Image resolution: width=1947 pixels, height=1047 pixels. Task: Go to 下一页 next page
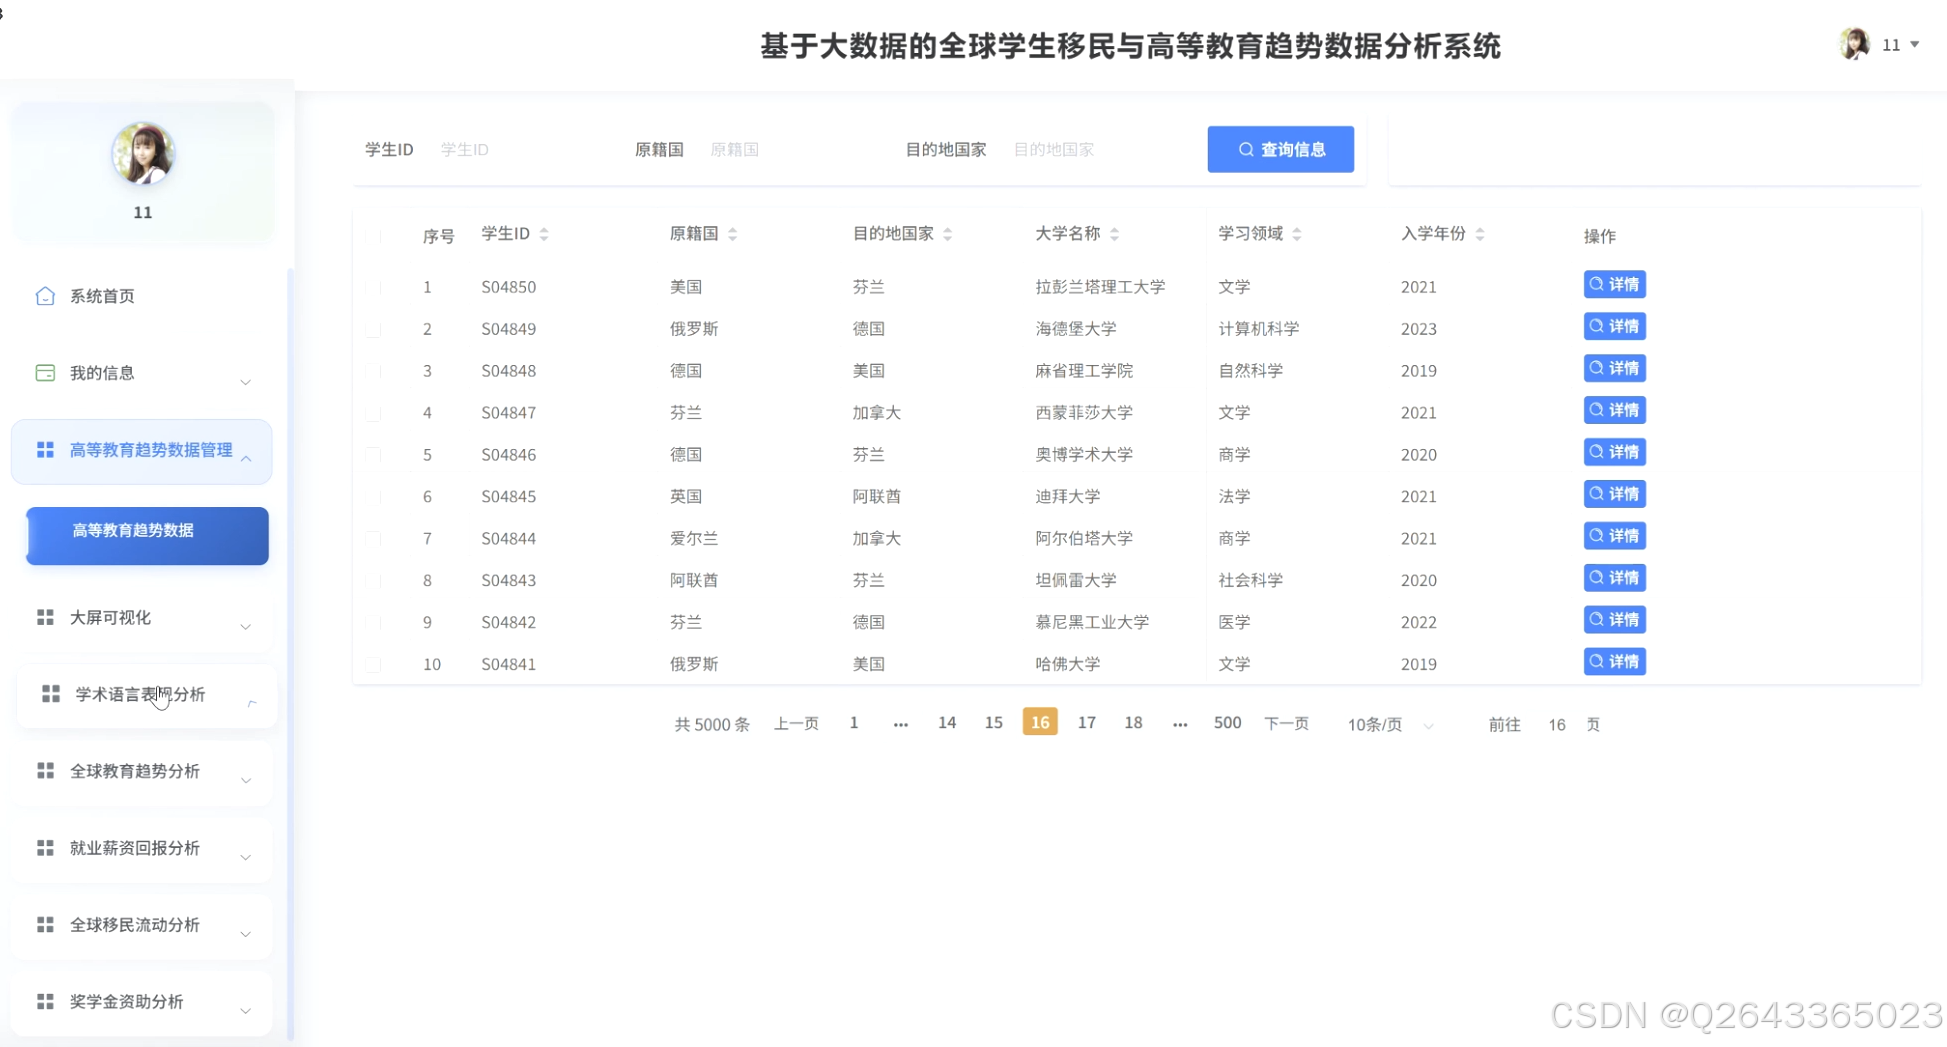point(1287,723)
